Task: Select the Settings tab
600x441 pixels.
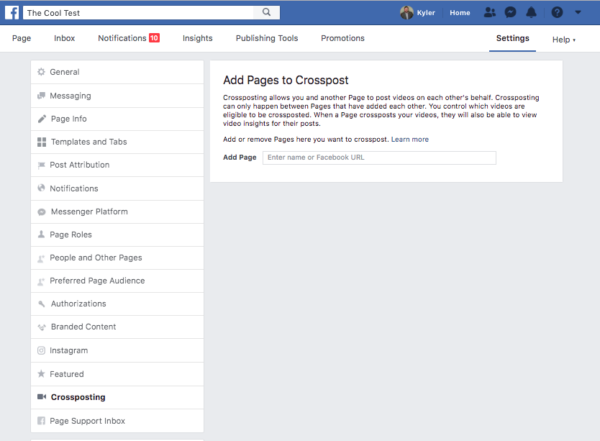Action: point(512,38)
